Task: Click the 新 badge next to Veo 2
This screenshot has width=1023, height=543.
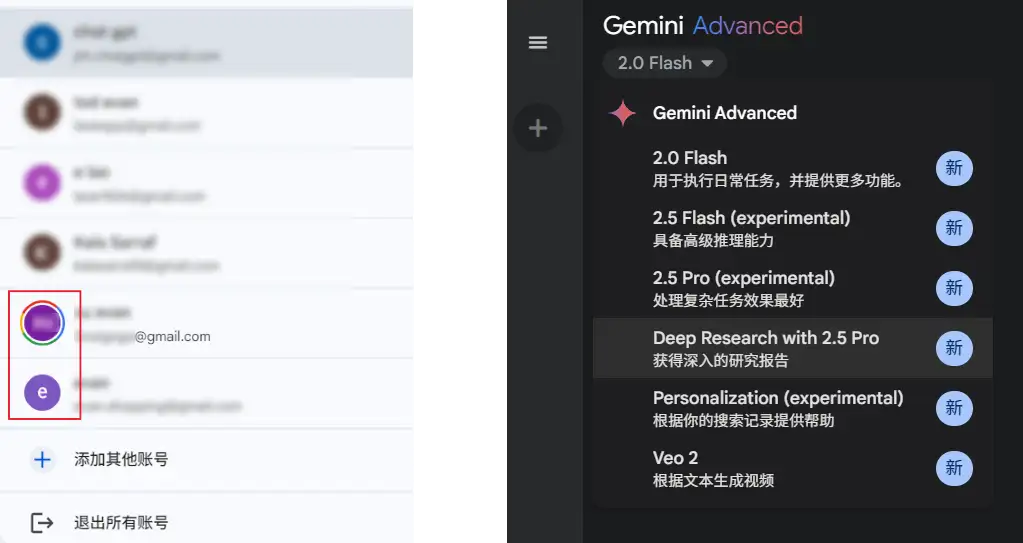Action: click(x=954, y=468)
